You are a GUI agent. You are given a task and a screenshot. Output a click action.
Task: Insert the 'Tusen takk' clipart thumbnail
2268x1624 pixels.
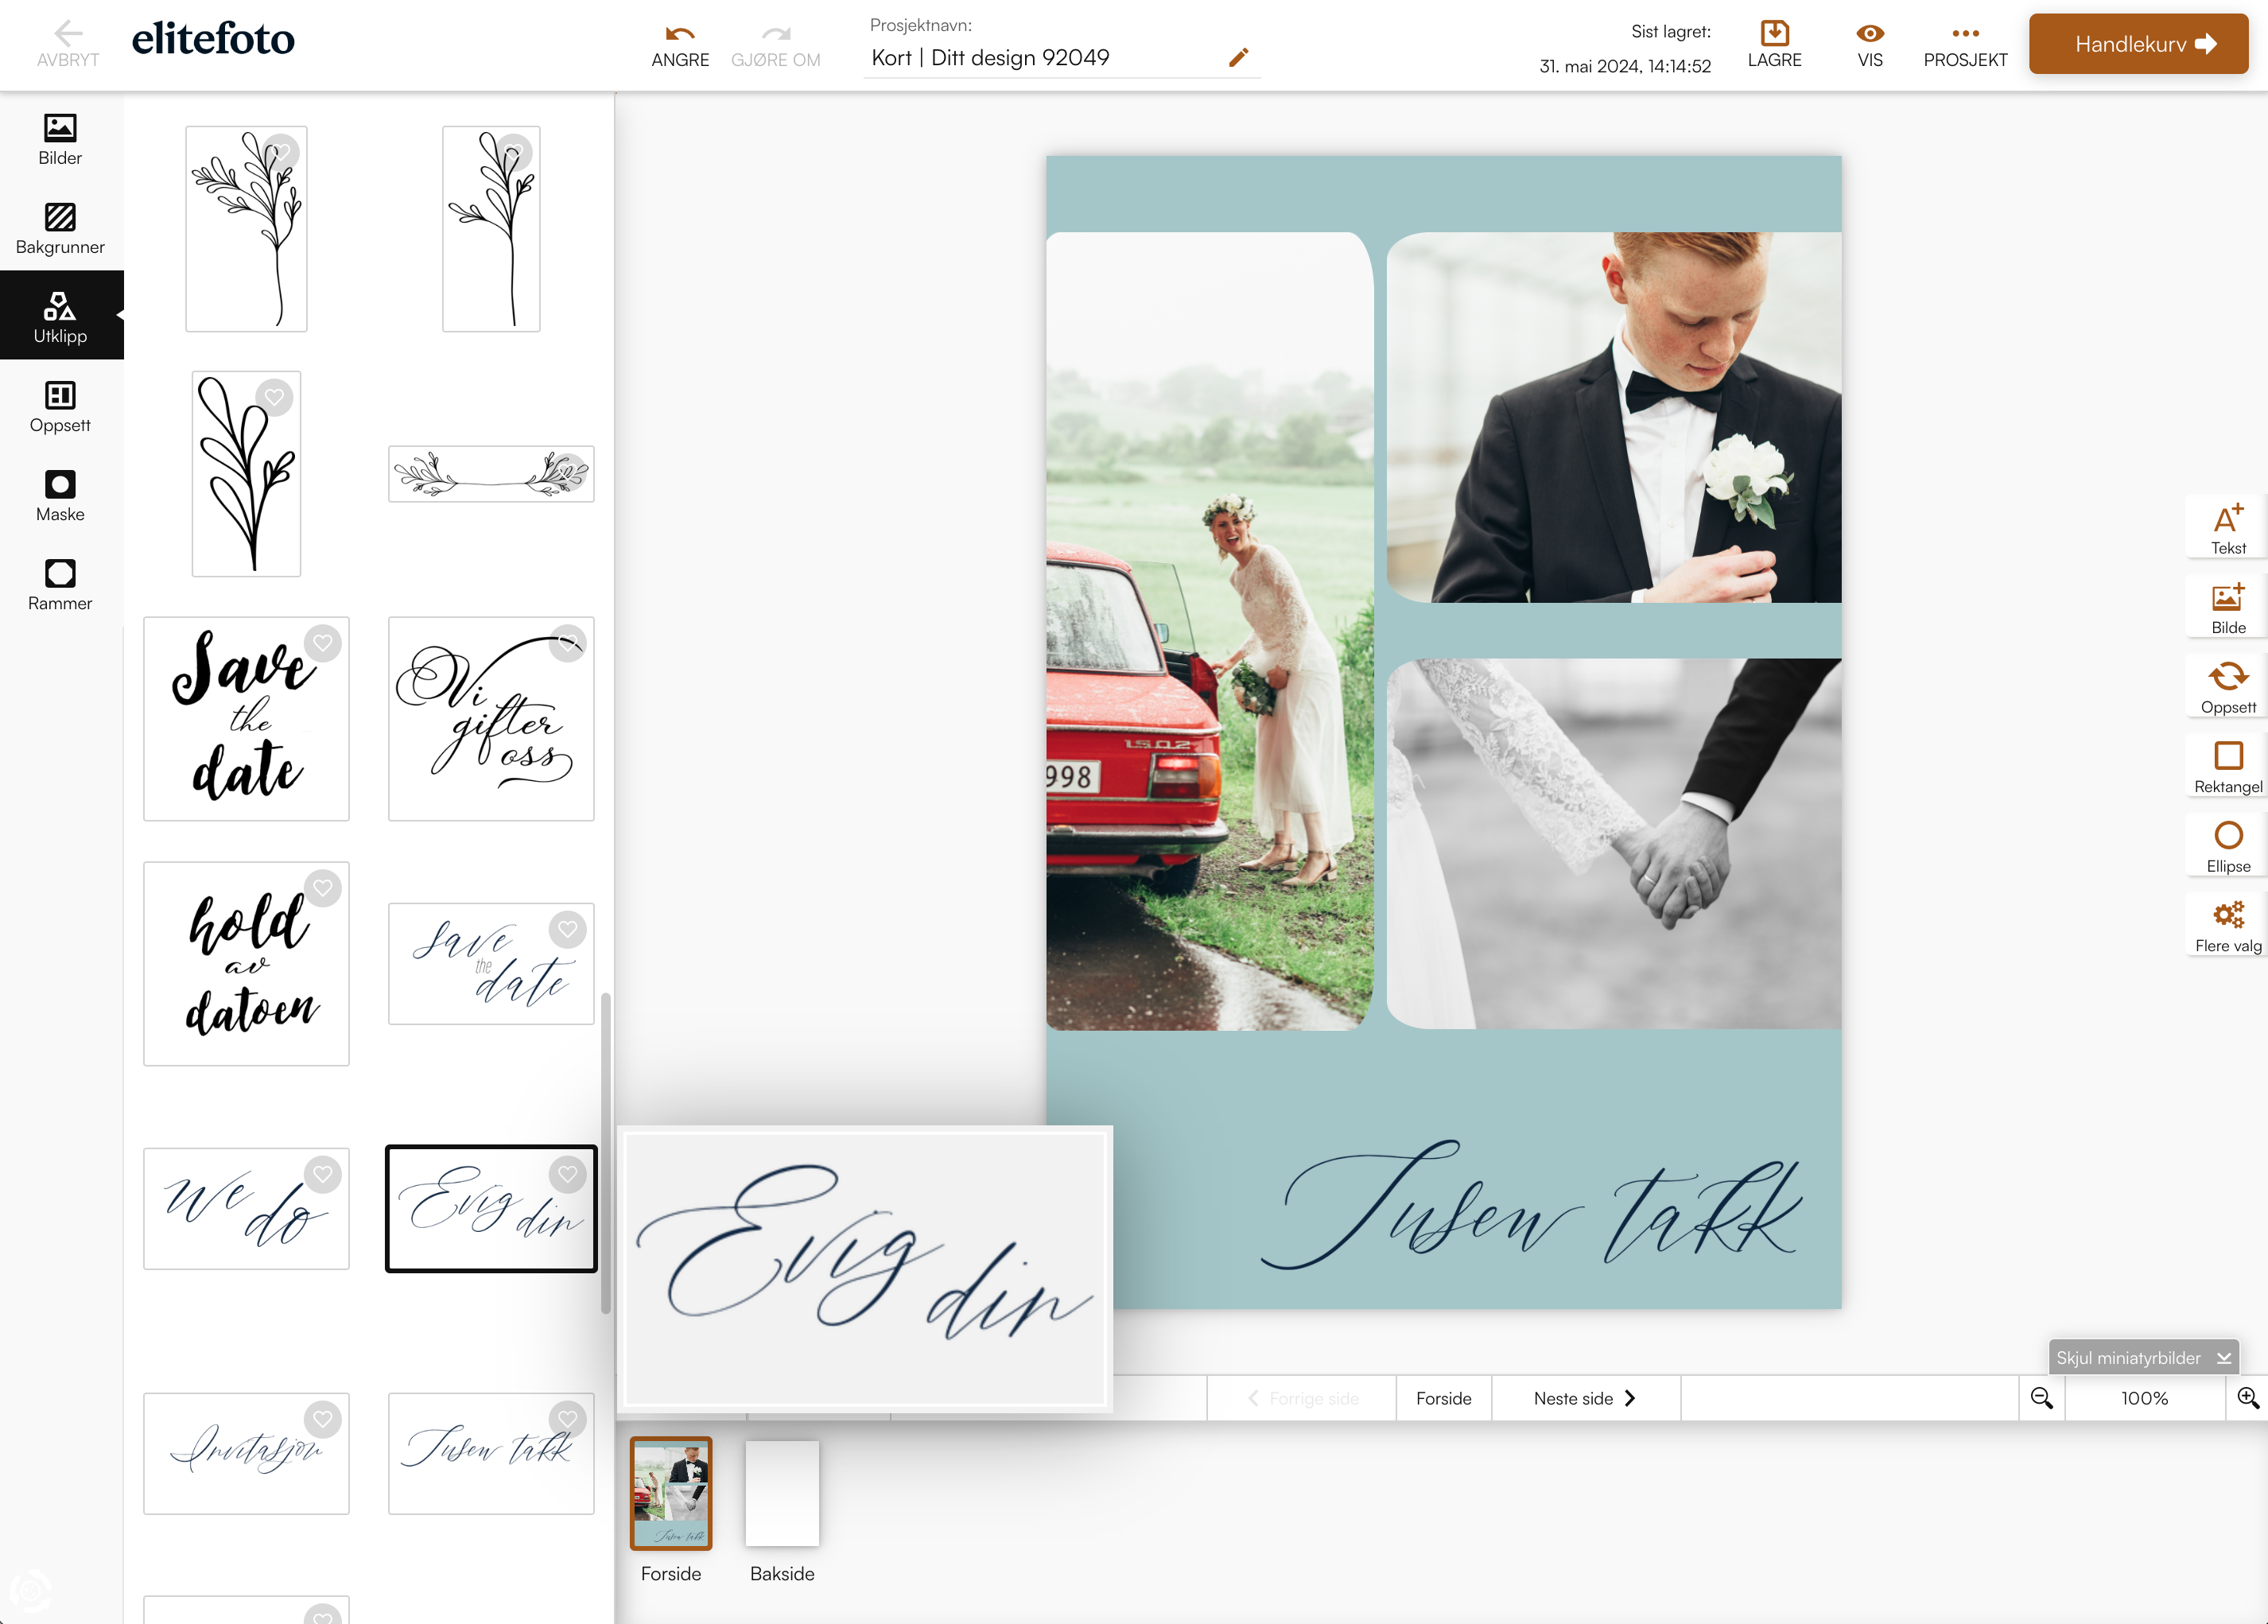click(491, 1454)
